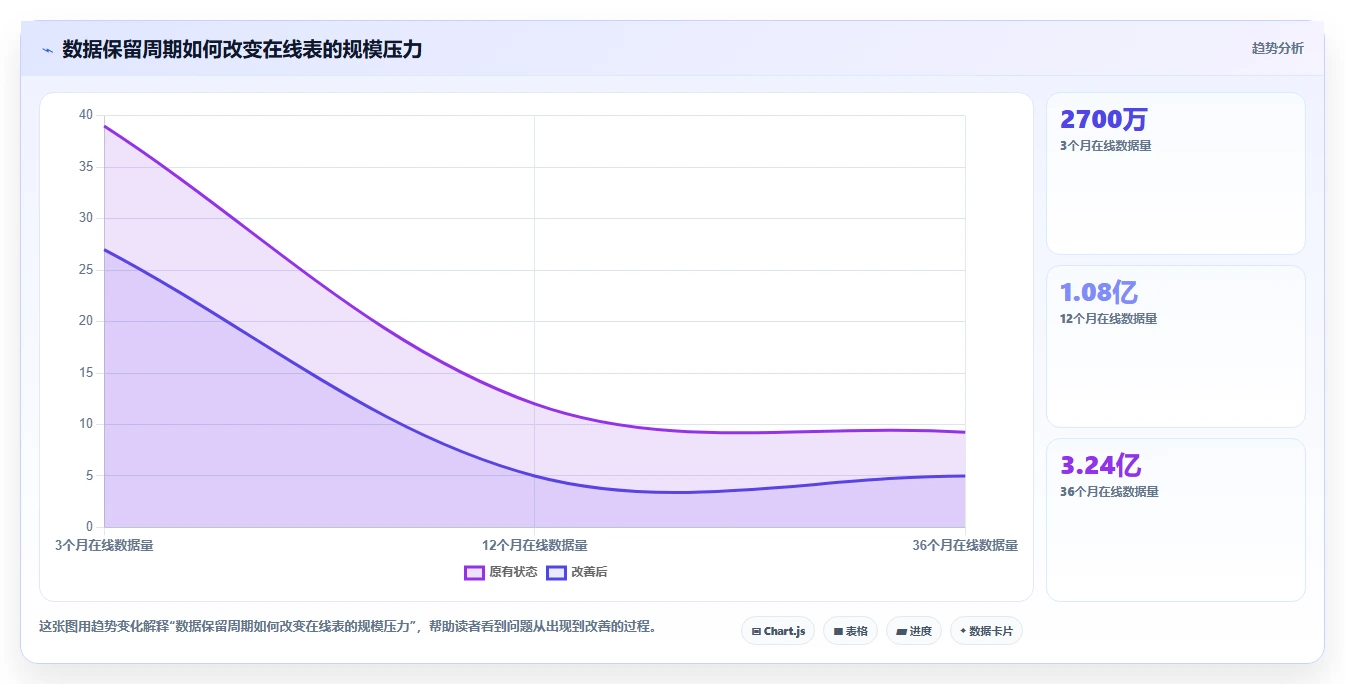Click the y-axis value 25
This screenshot has width=1345, height=684.
point(86,269)
